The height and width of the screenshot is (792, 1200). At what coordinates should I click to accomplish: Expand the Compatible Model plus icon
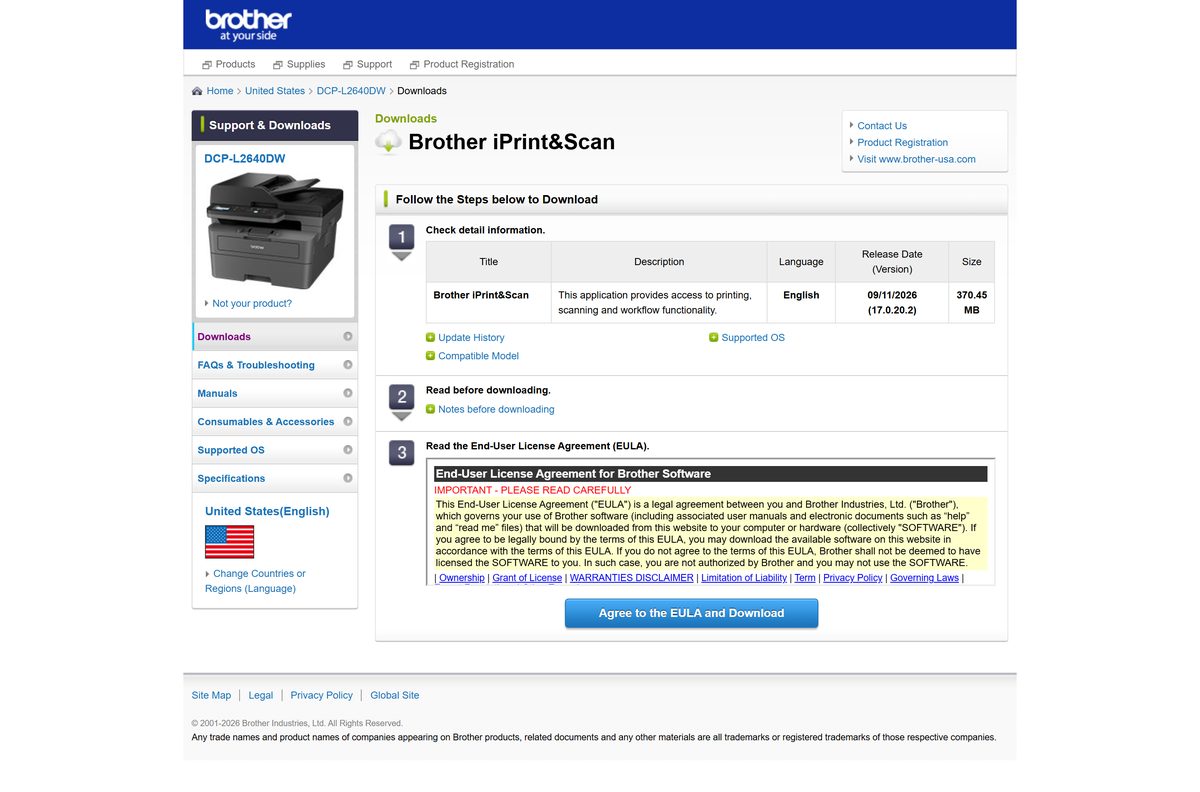(430, 356)
